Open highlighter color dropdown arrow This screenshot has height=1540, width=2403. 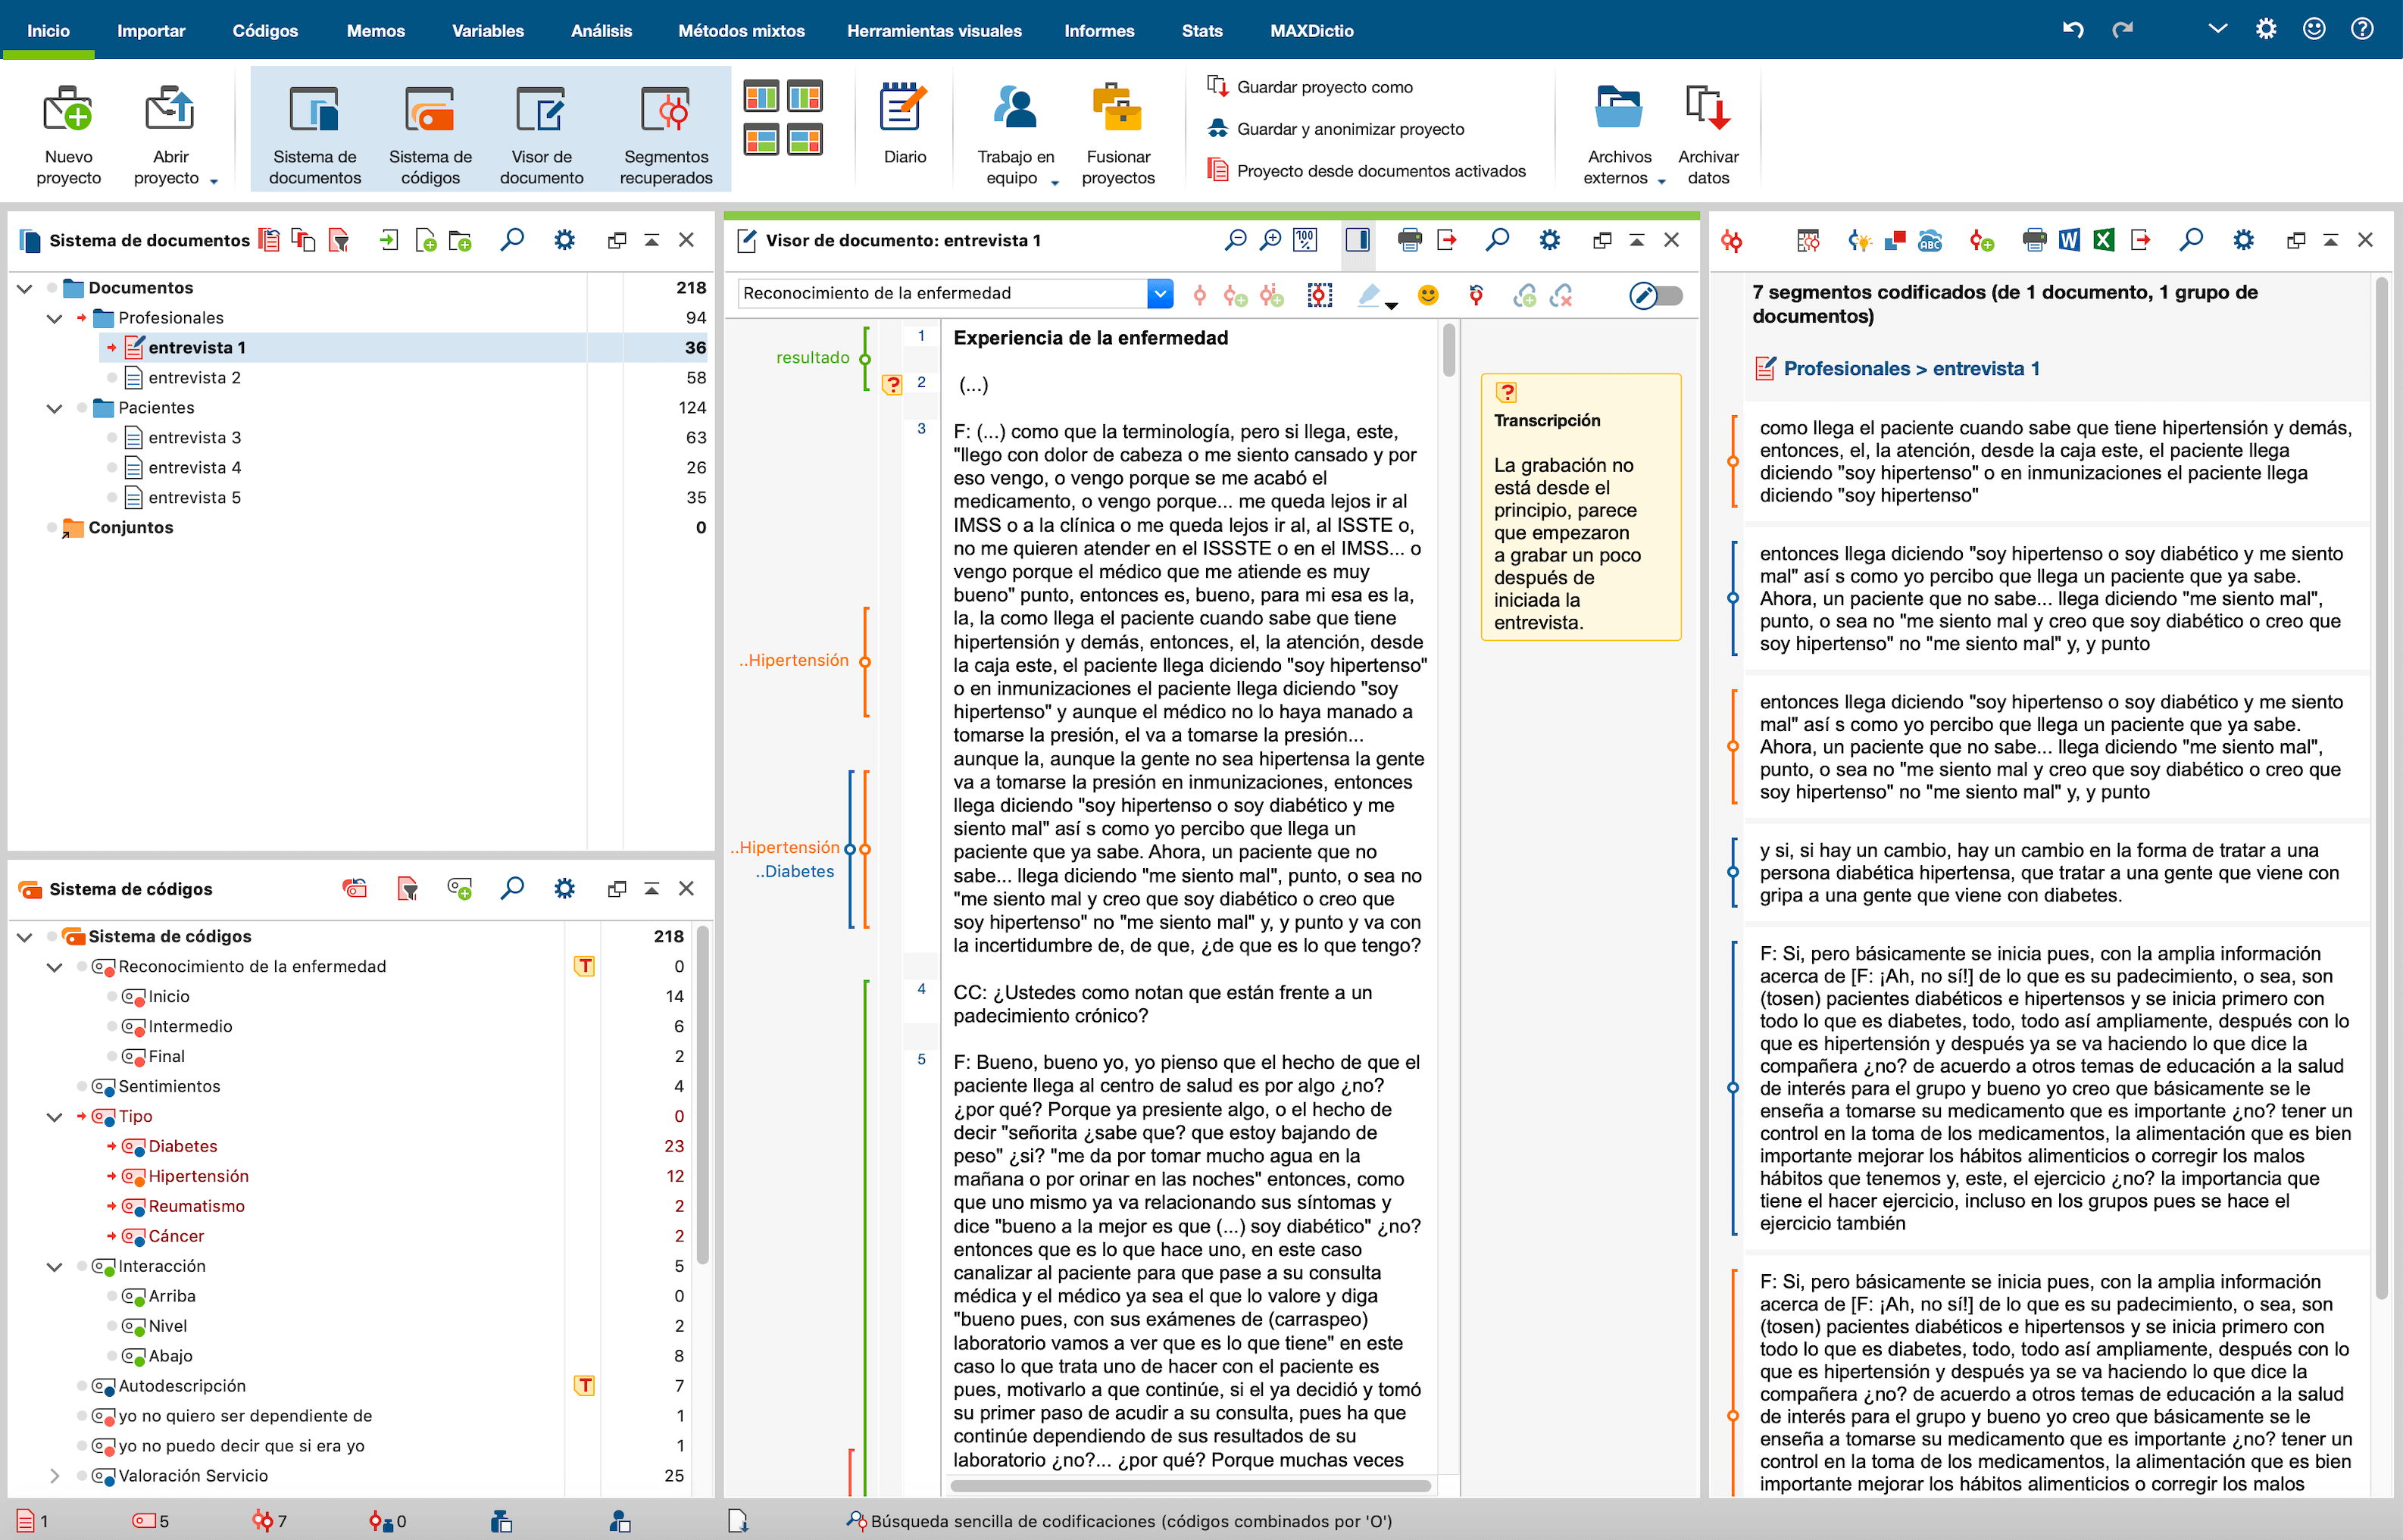pyautogui.click(x=1391, y=305)
